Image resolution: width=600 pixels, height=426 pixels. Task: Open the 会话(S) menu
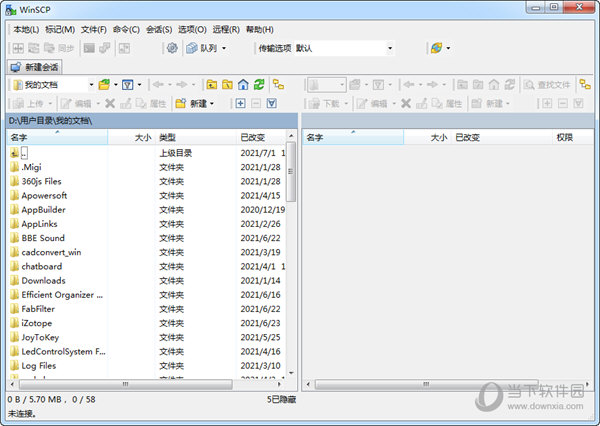pyautogui.click(x=159, y=29)
